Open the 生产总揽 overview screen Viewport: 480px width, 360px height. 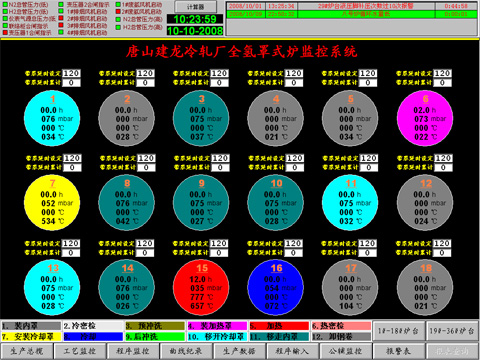27,351
